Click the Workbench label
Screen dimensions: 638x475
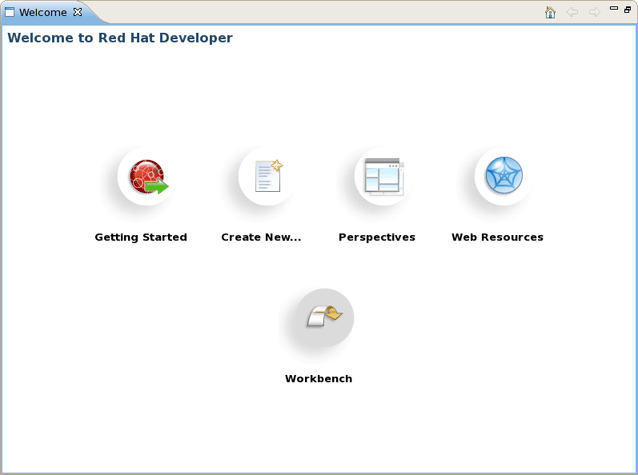point(319,379)
